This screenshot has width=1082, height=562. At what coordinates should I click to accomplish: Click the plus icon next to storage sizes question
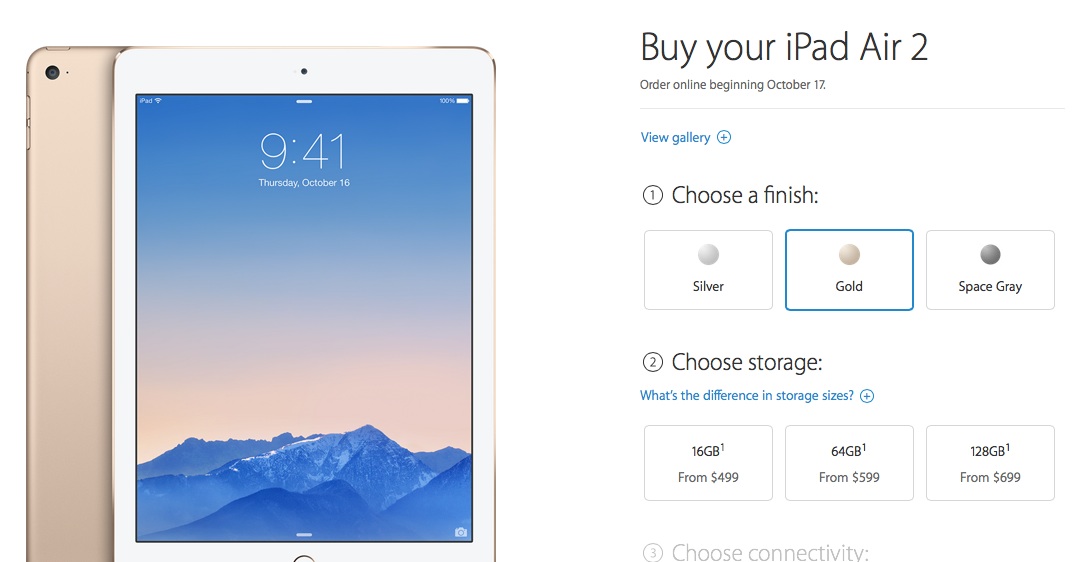click(867, 396)
